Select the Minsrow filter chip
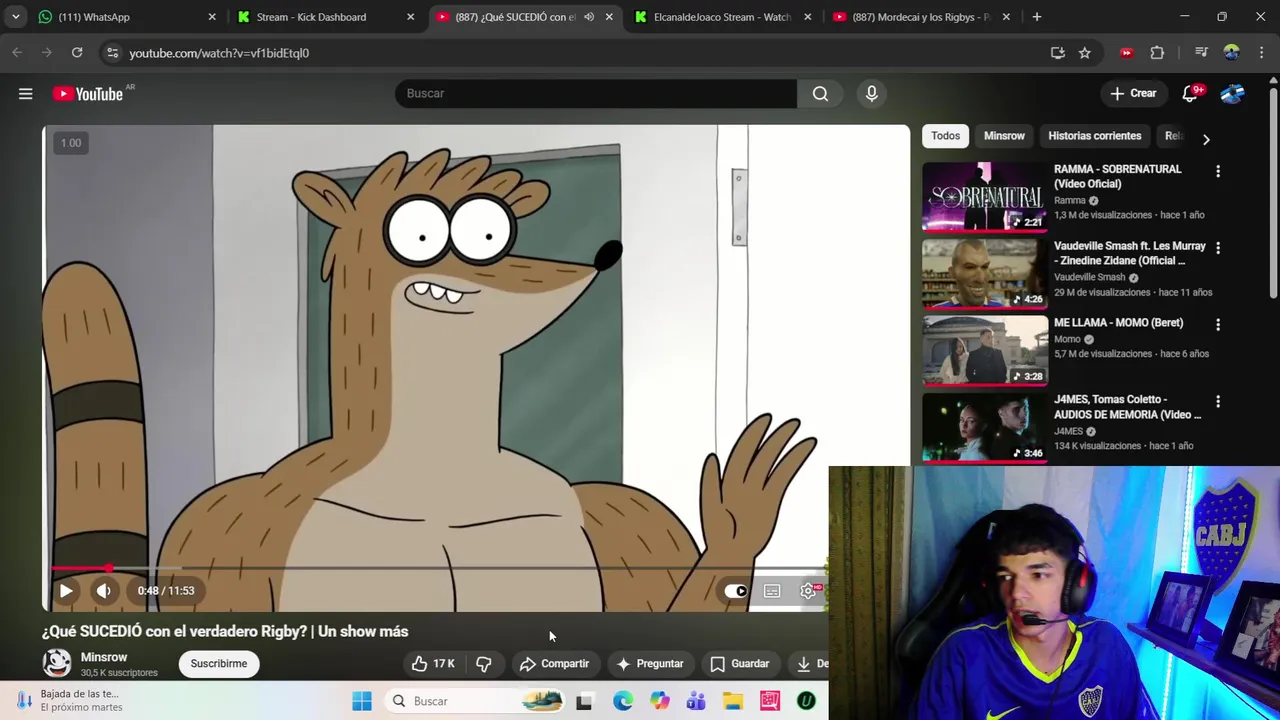1280x720 pixels. point(1004,136)
